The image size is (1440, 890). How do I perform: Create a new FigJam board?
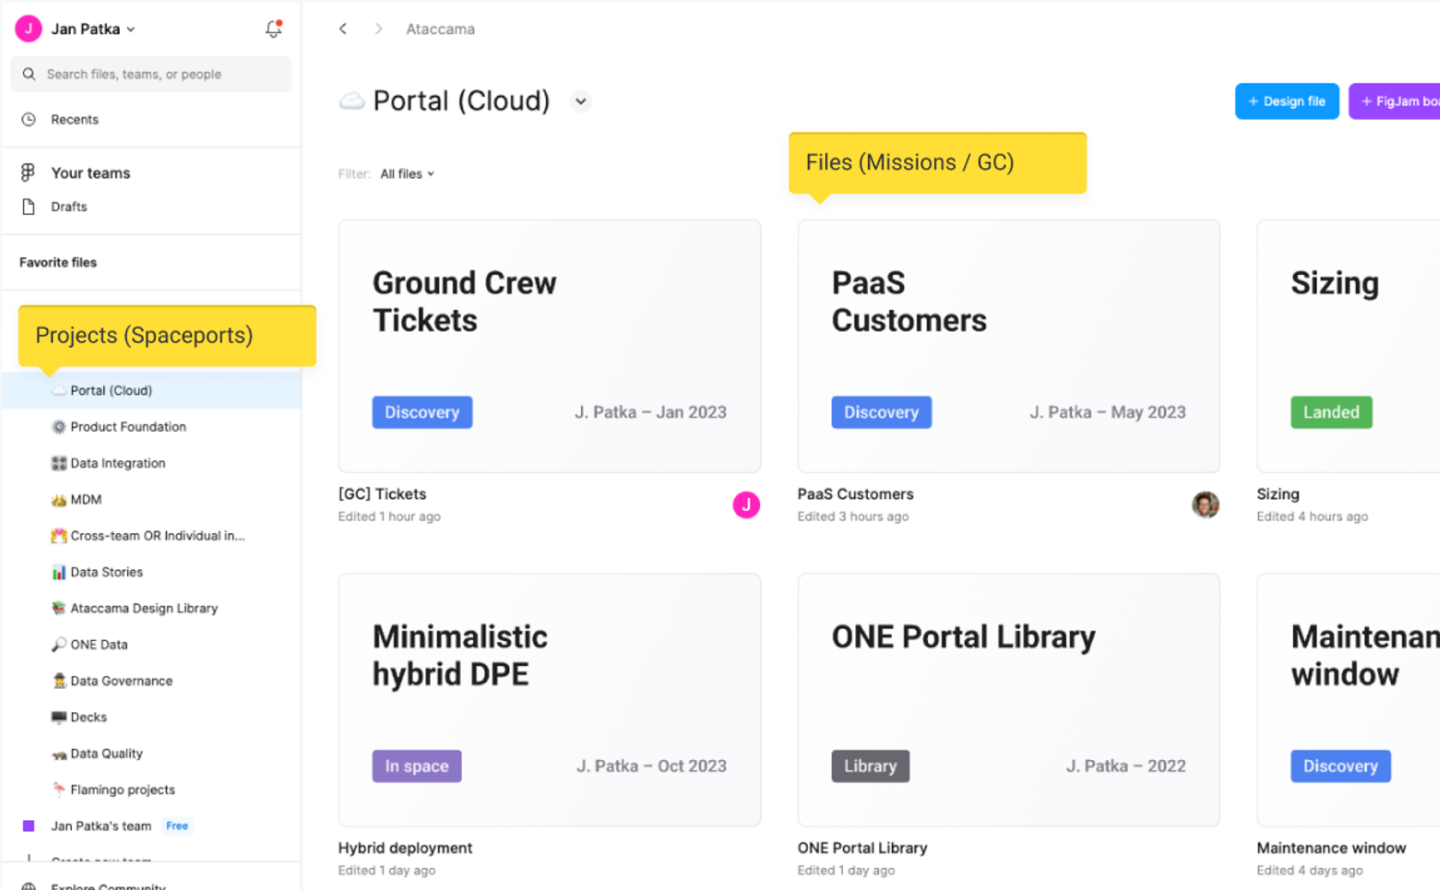[x=1397, y=101]
